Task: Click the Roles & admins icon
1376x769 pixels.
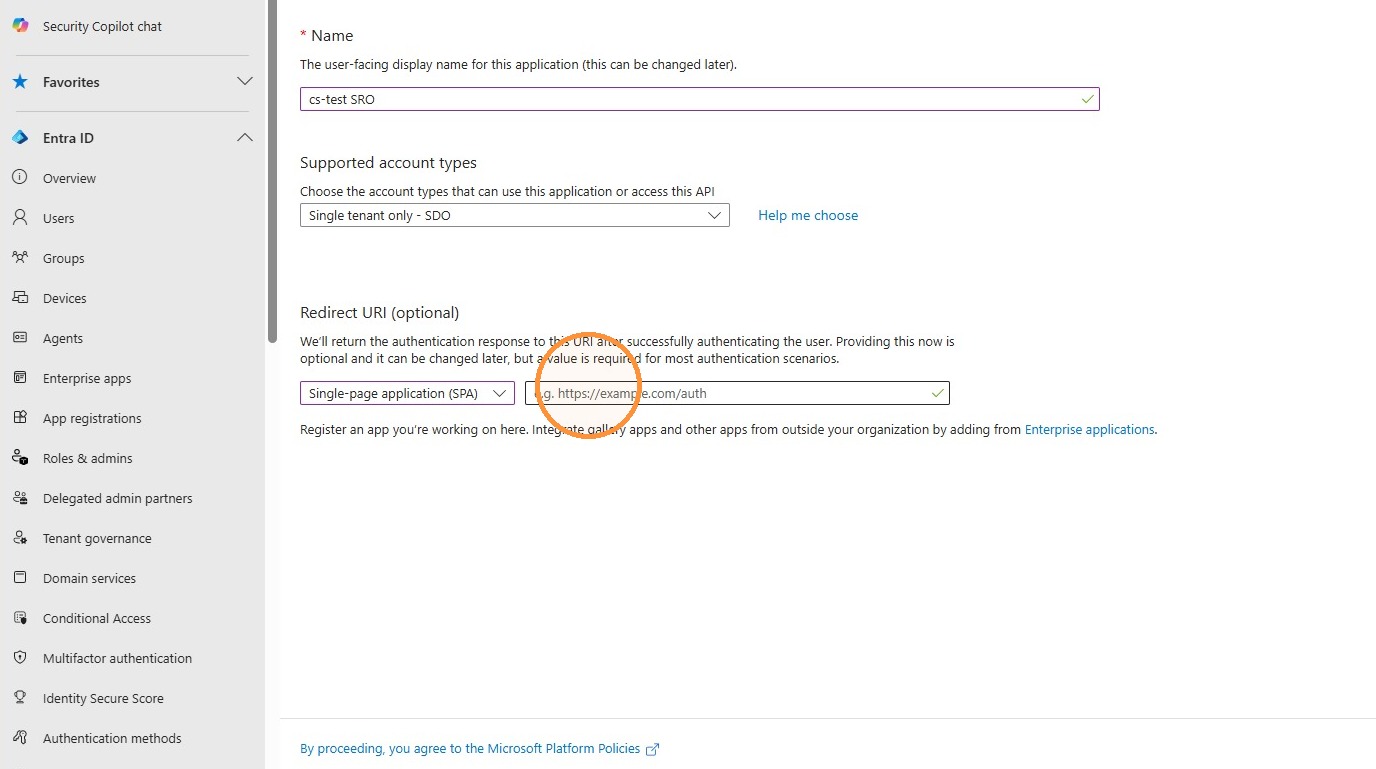Action: click(20, 458)
